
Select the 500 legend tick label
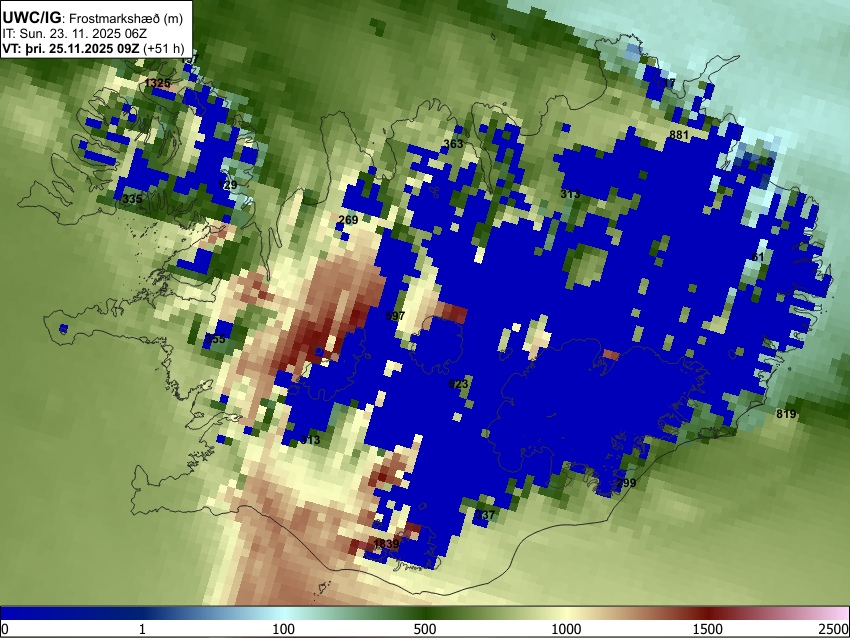click(425, 629)
